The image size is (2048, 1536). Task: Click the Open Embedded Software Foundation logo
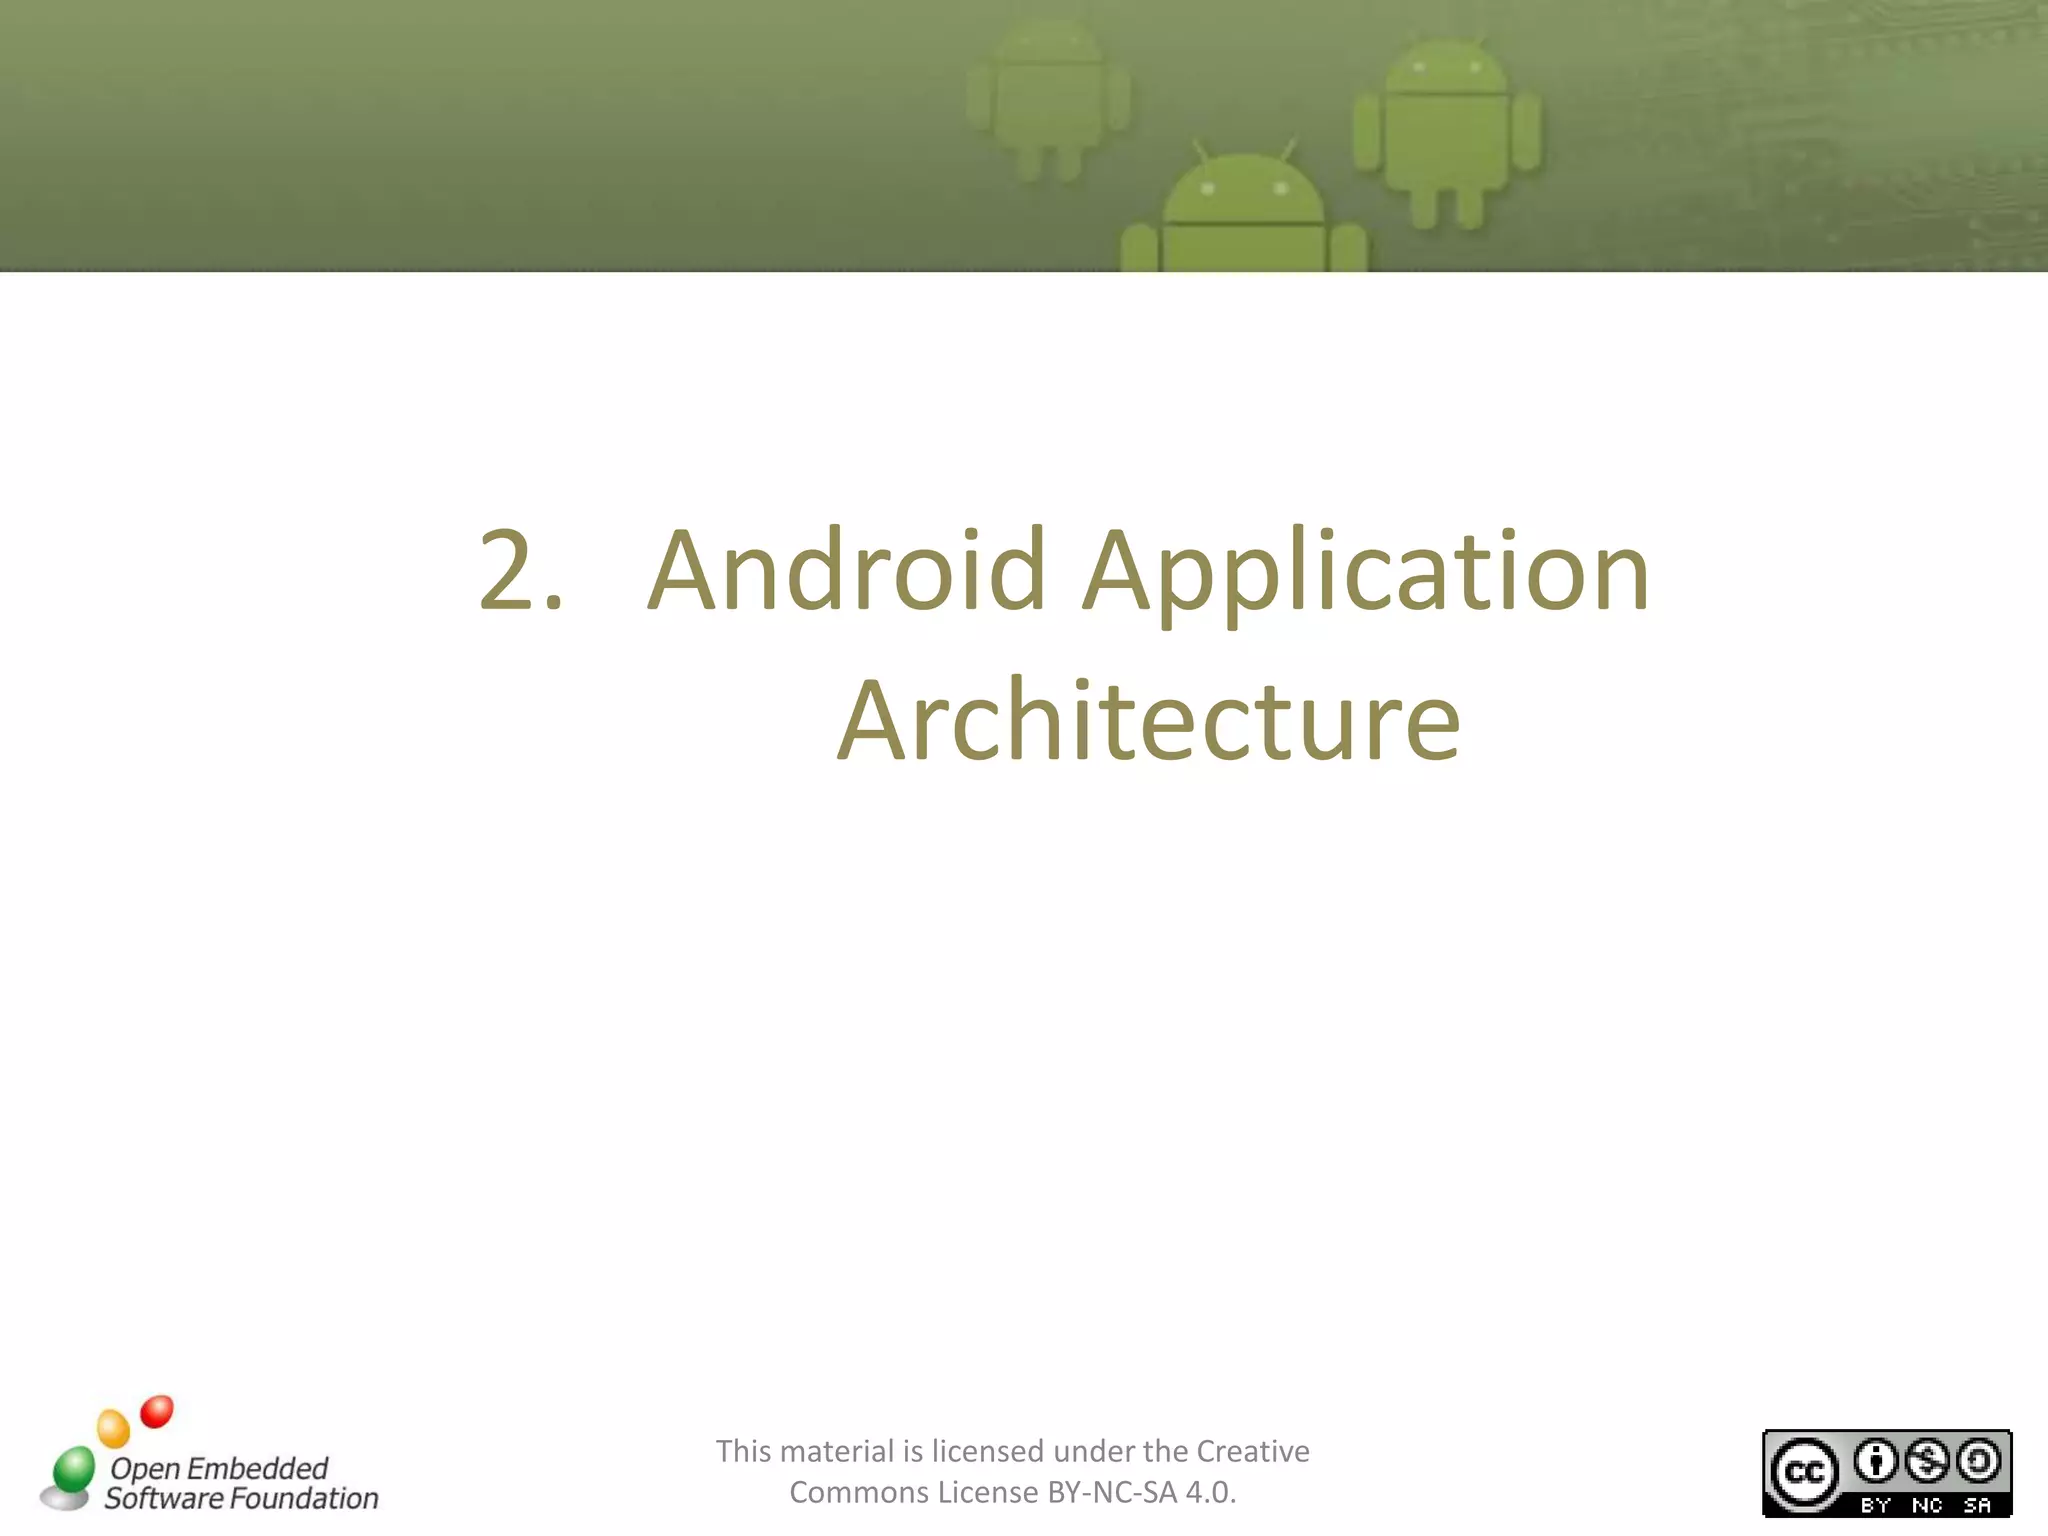(209, 1454)
